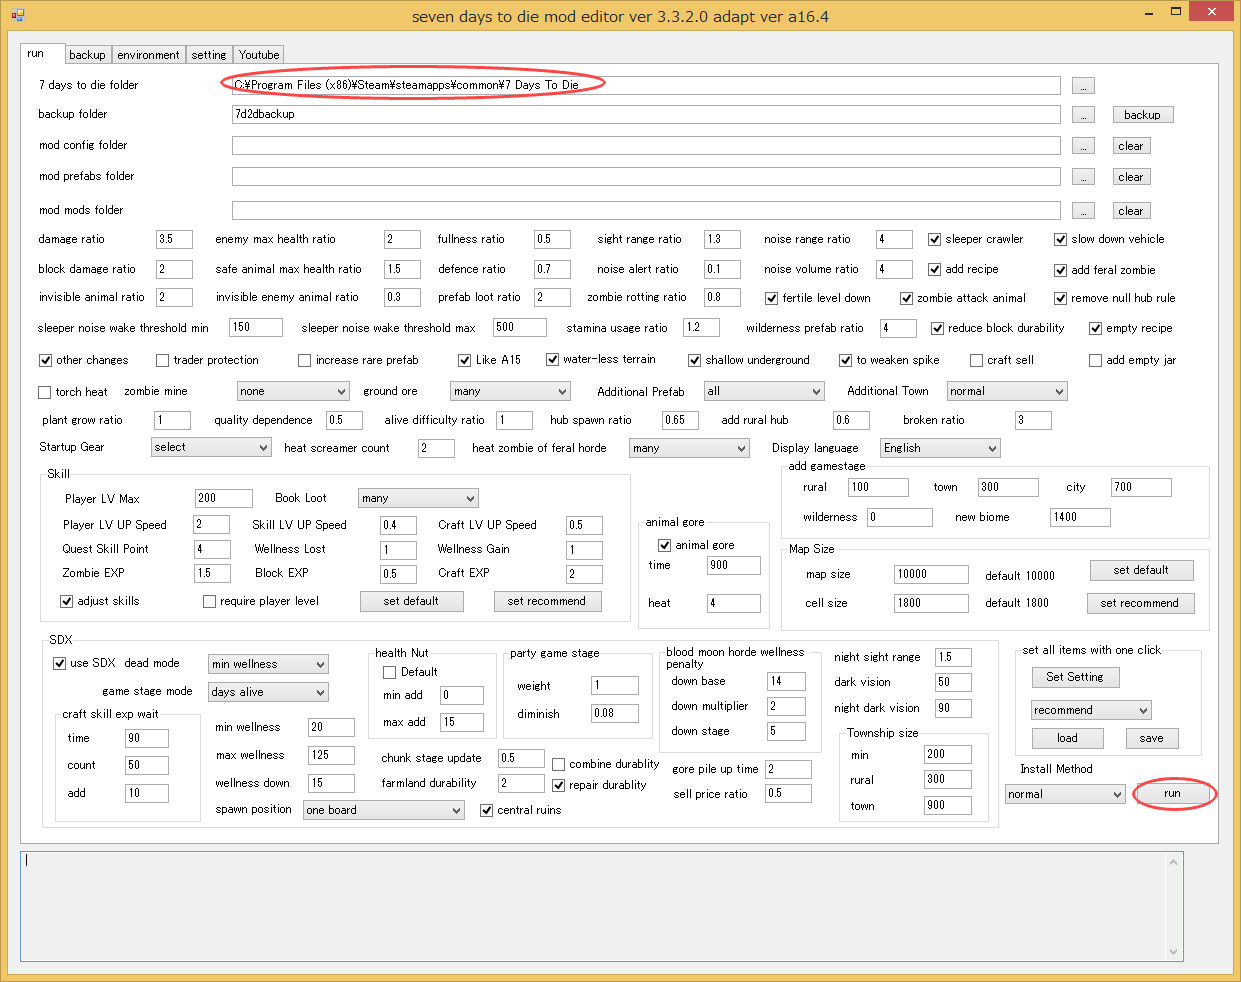Open the Additional Prefab dropdown
The width and height of the screenshot is (1241, 982).
pyautogui.click(x=764, y=391)
